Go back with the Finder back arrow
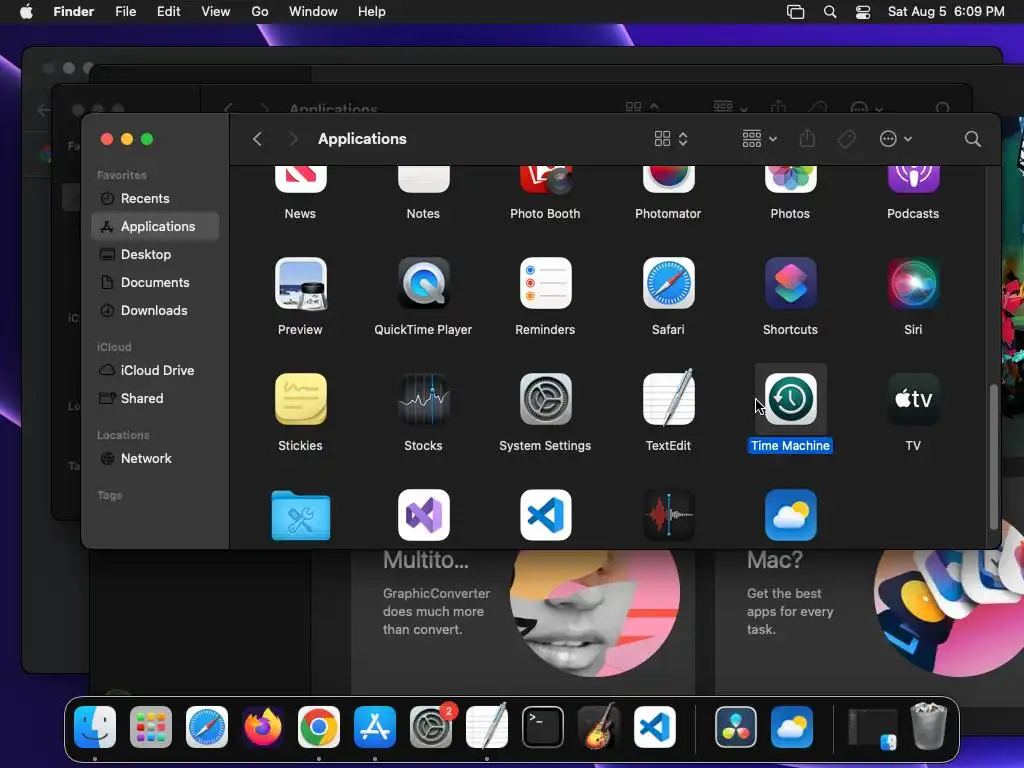1024x768 pixels. 257,138
